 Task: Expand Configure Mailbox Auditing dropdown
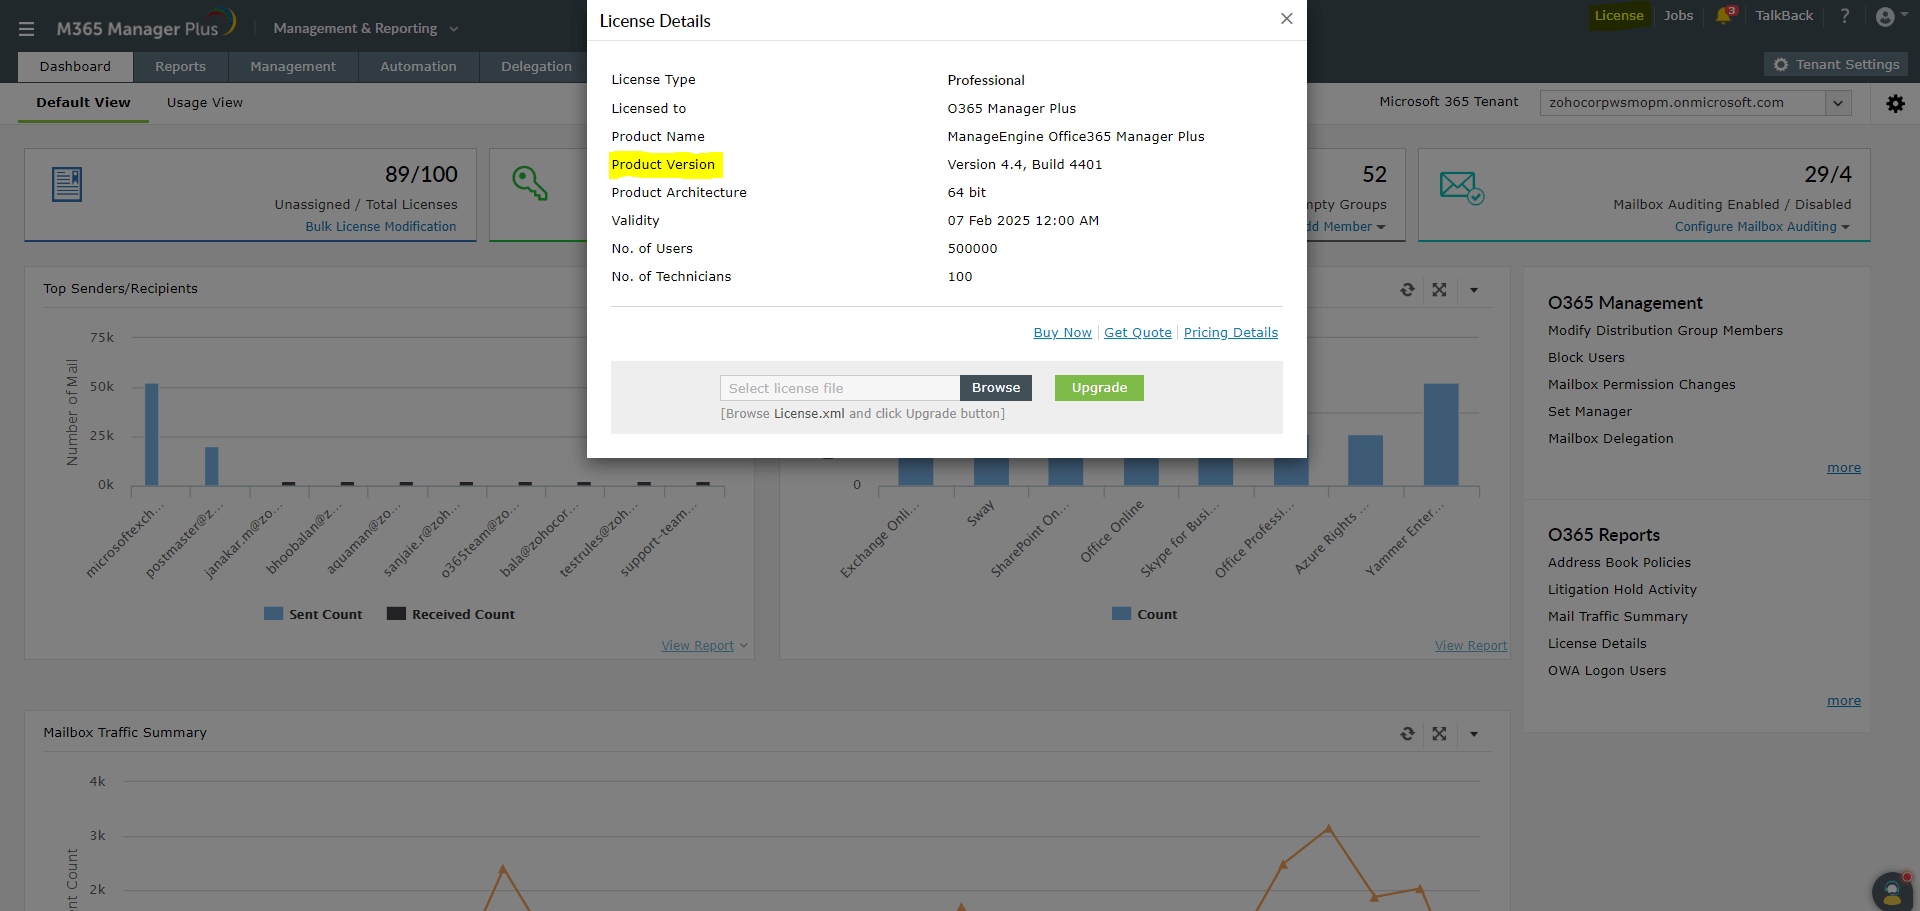[1762, 227]
